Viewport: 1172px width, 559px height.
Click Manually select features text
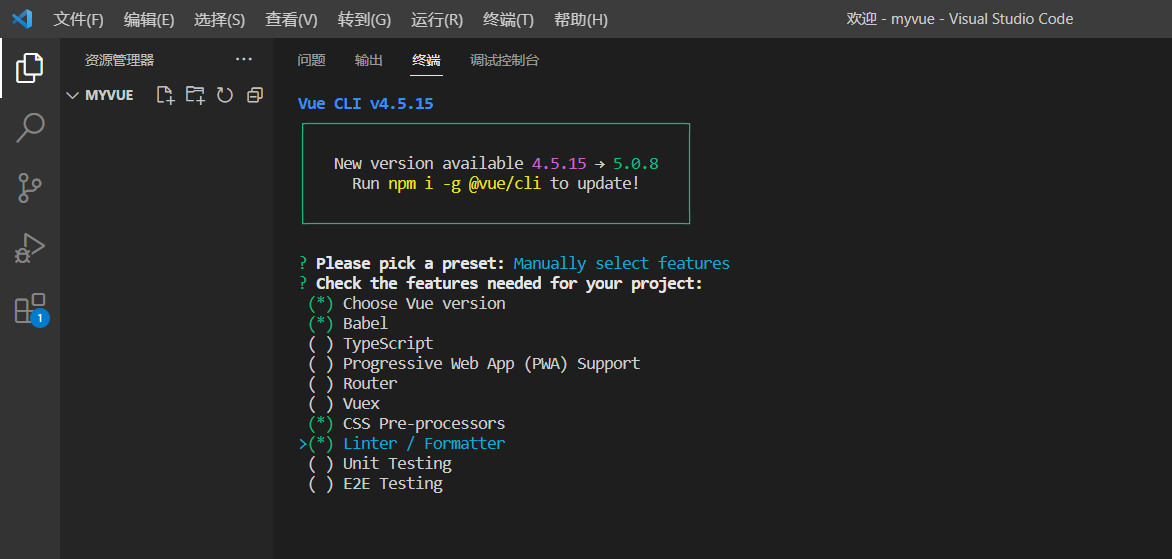tap(622, 263)
